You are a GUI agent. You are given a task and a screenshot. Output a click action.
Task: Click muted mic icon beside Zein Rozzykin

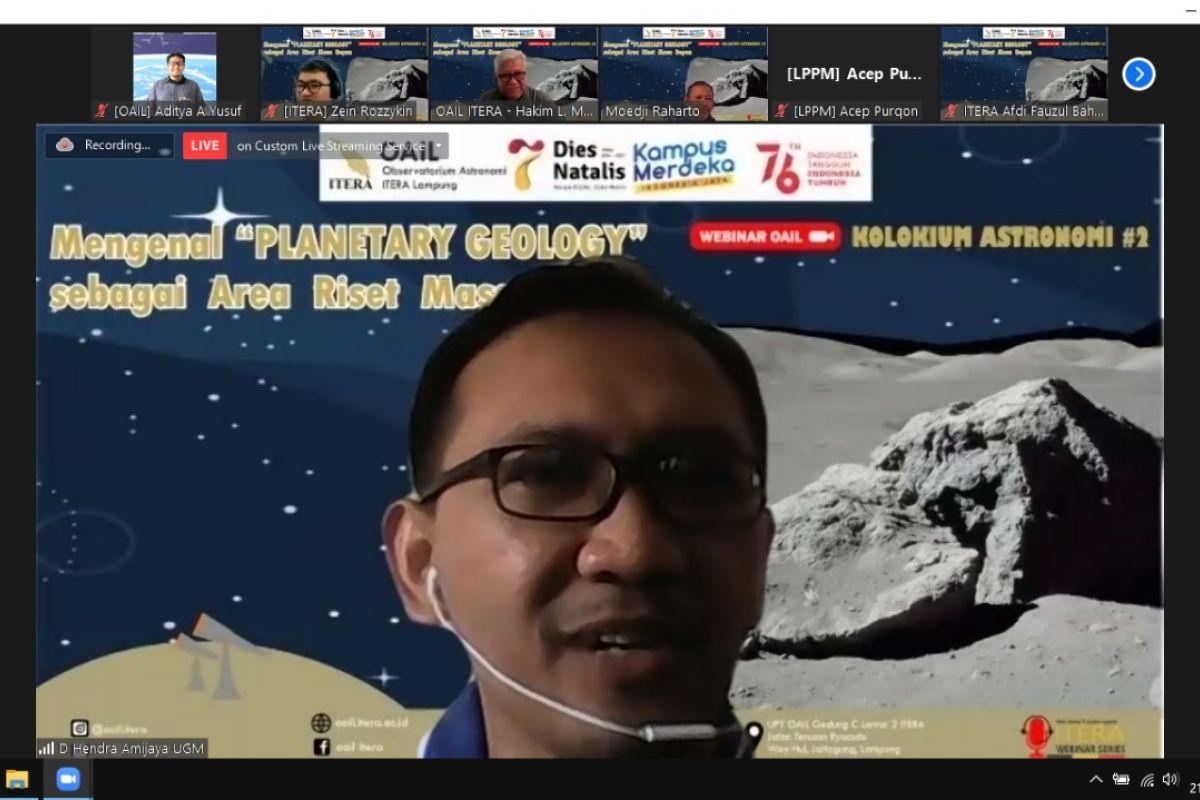(x=271, y=111)
